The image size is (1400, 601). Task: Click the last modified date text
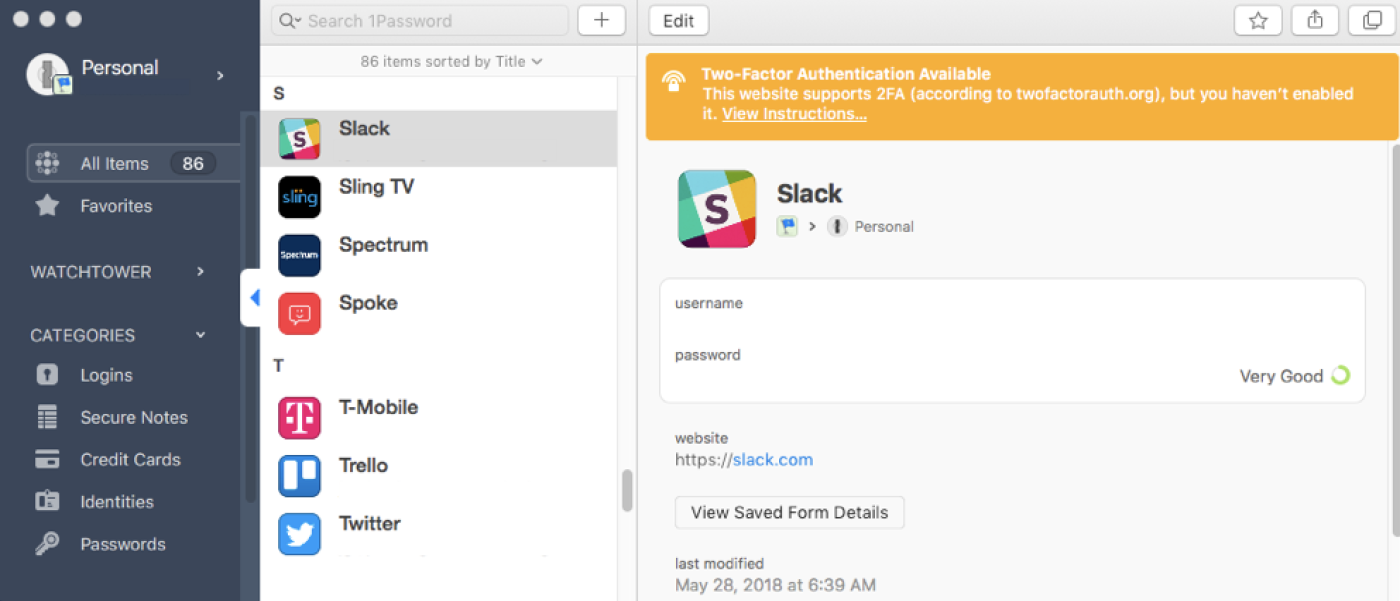coord(775,585)
